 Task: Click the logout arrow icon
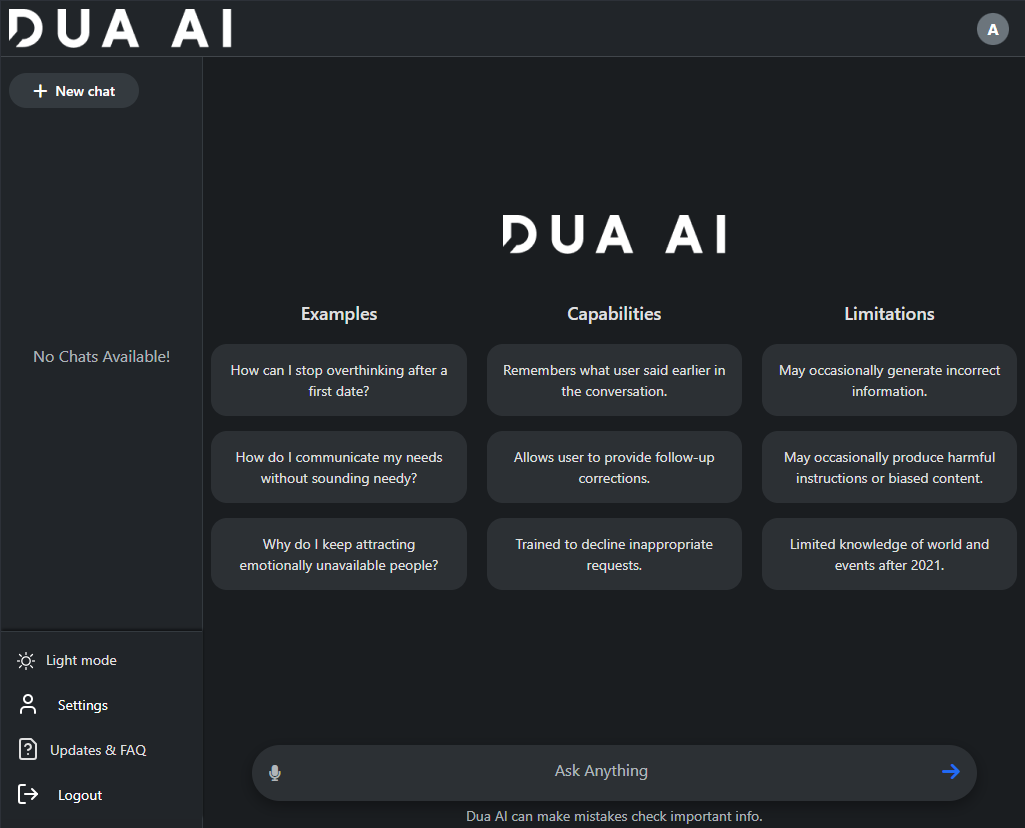pos(28,795)
